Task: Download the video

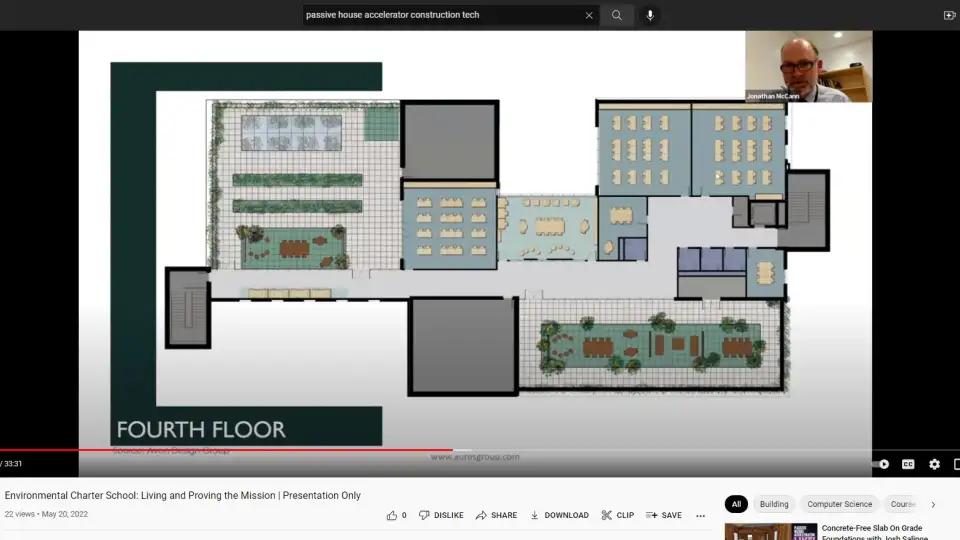Action: coord(559,515)
